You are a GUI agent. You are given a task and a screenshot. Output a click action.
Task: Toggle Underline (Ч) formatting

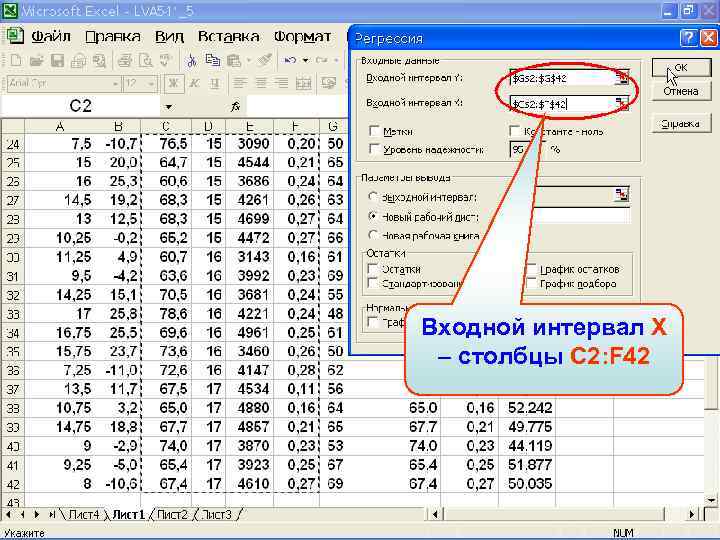tap(214, 84)
